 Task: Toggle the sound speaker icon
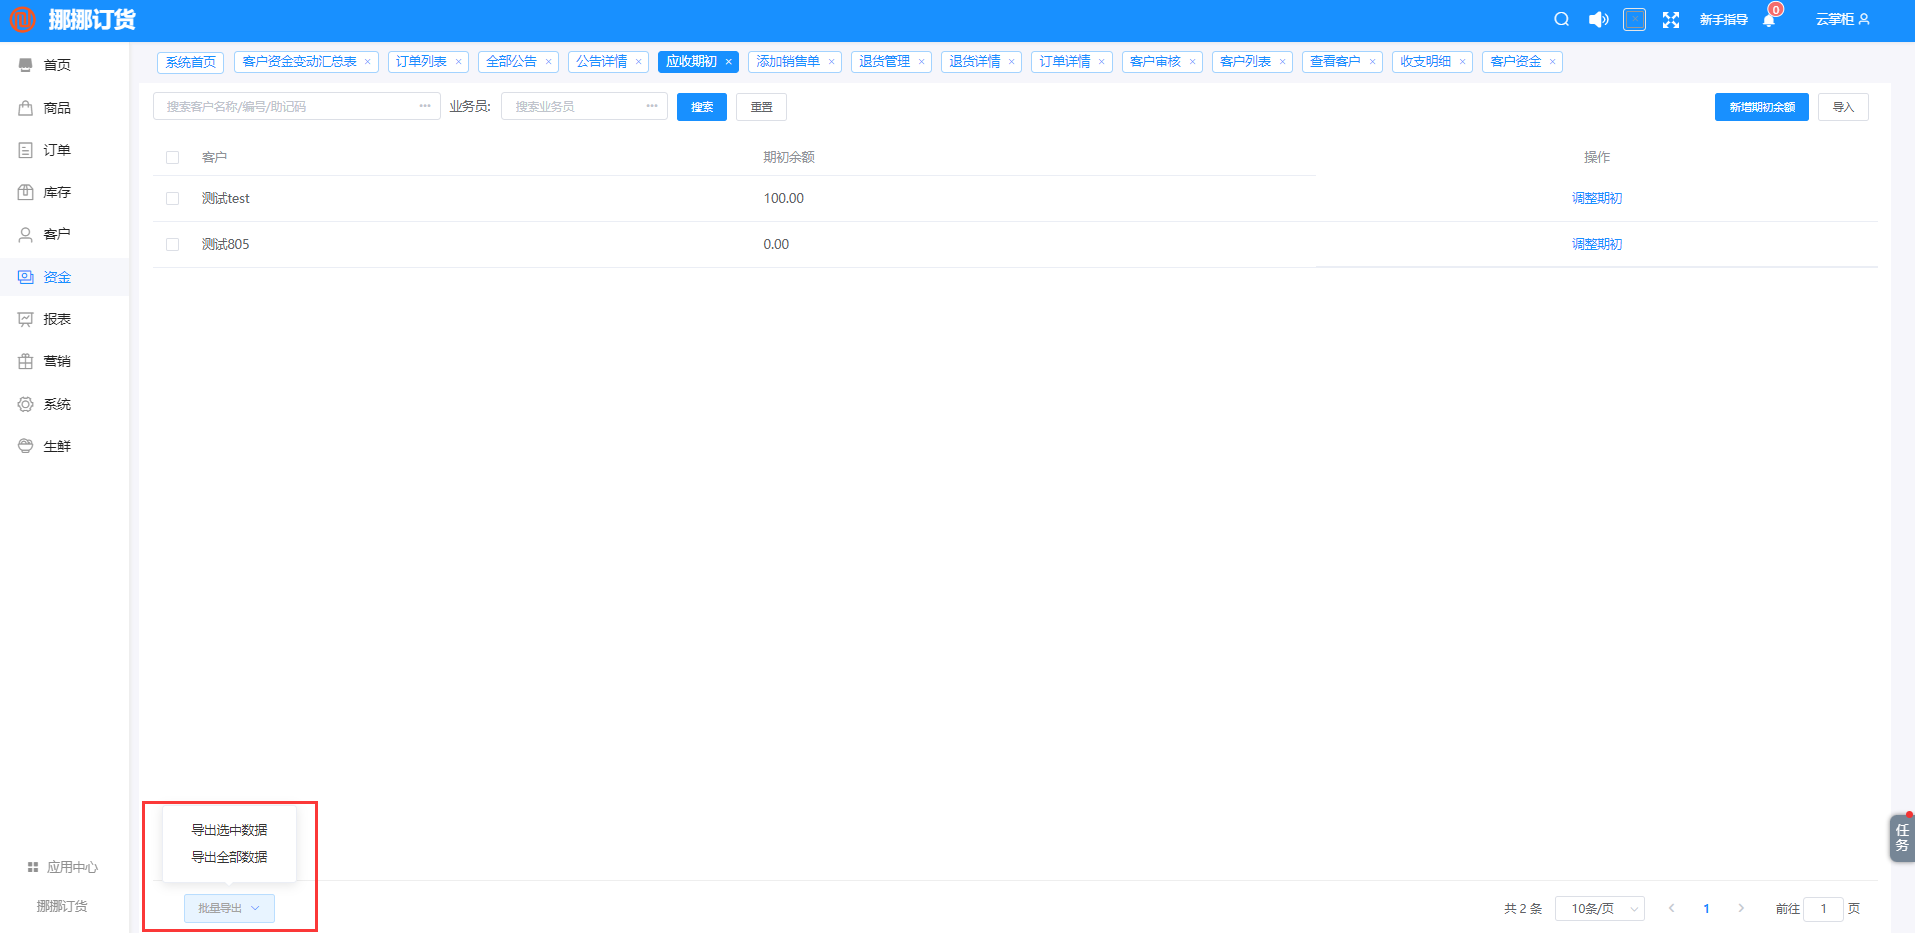point(1598,20)
